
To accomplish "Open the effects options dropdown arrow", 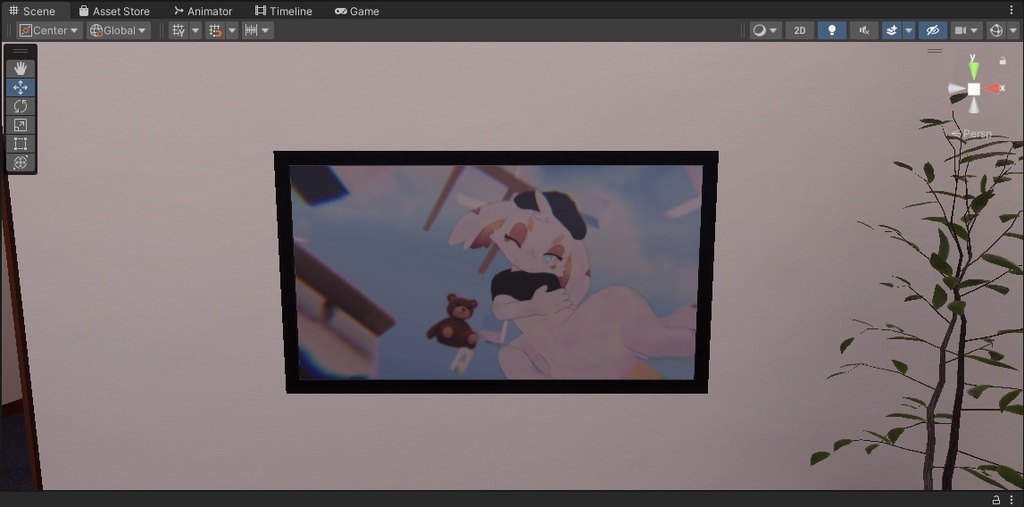I will pyautogui.click(x=908, y=30).
